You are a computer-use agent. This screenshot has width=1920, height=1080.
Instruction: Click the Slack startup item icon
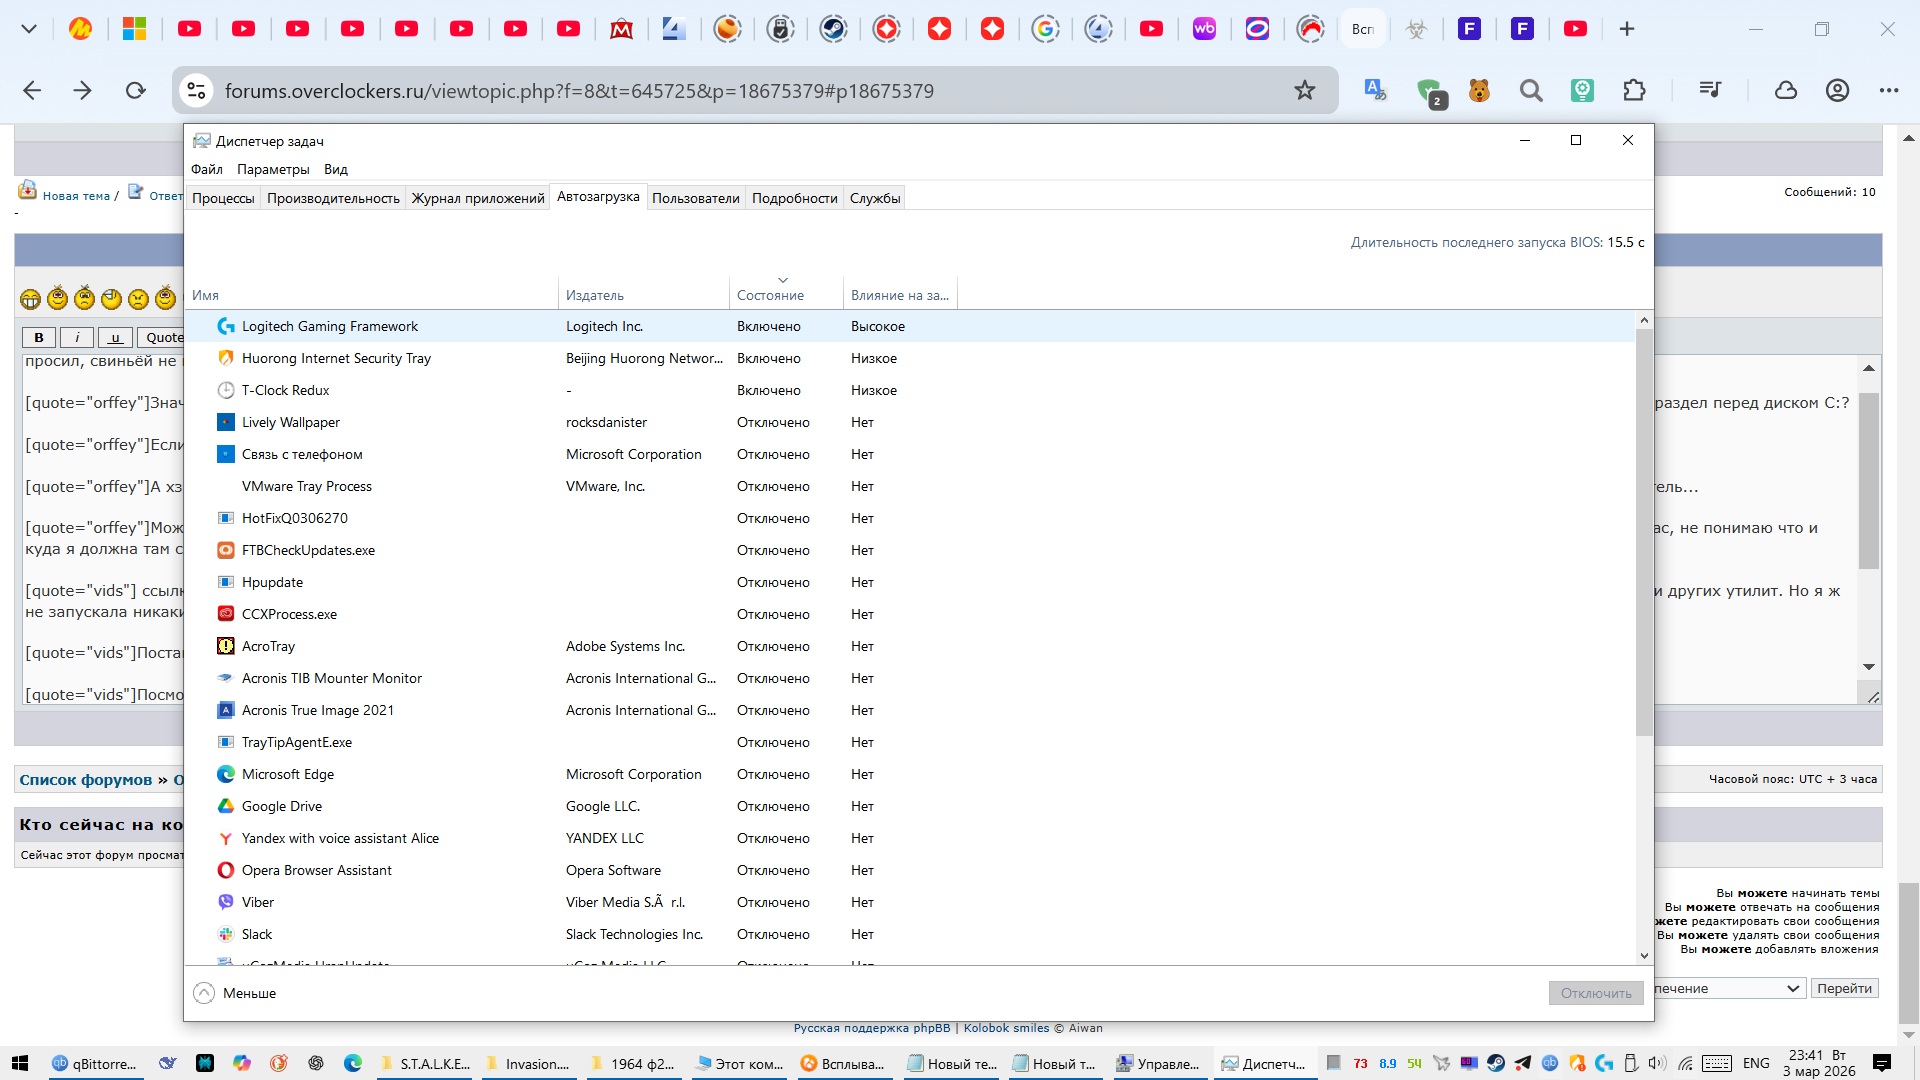pos(226,934)
